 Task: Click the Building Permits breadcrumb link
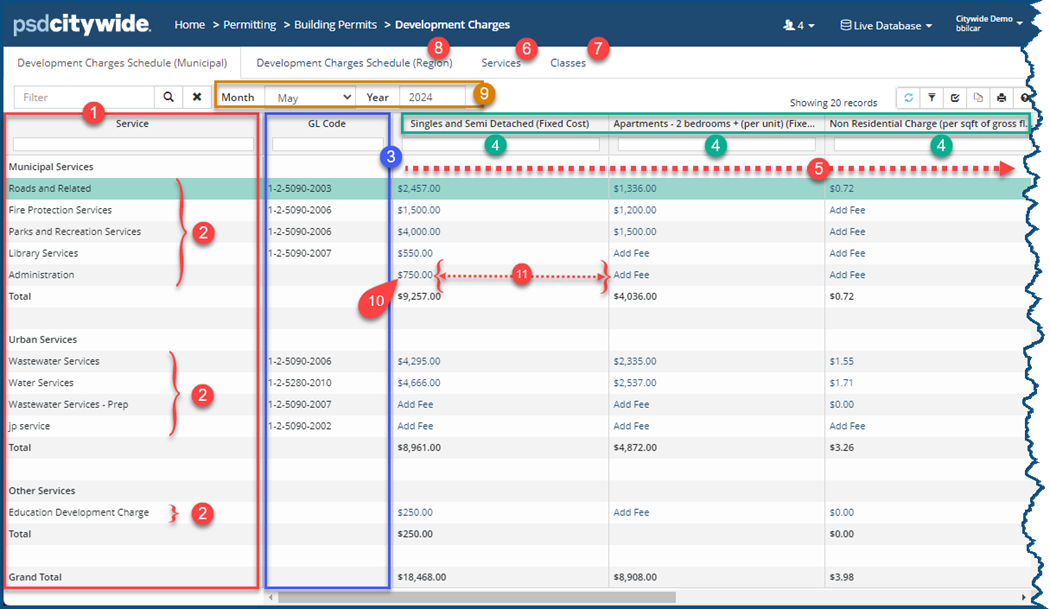[337, 25]
